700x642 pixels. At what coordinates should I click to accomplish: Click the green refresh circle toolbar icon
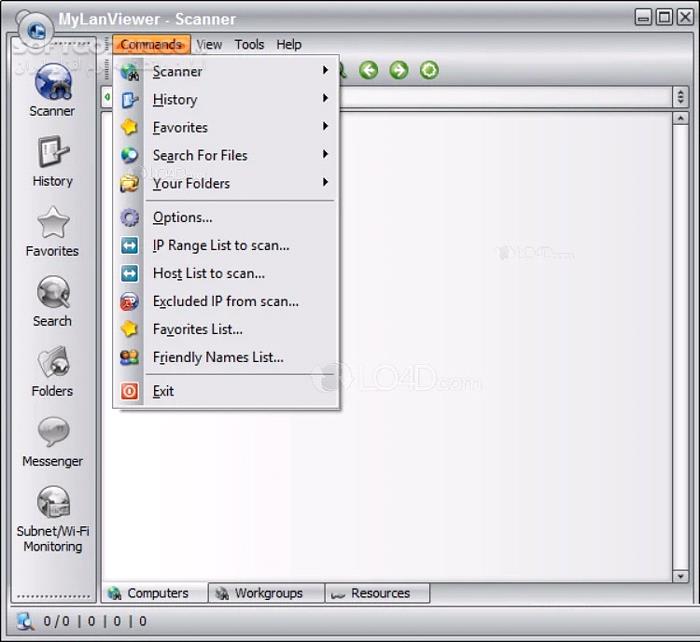(429, 70)
